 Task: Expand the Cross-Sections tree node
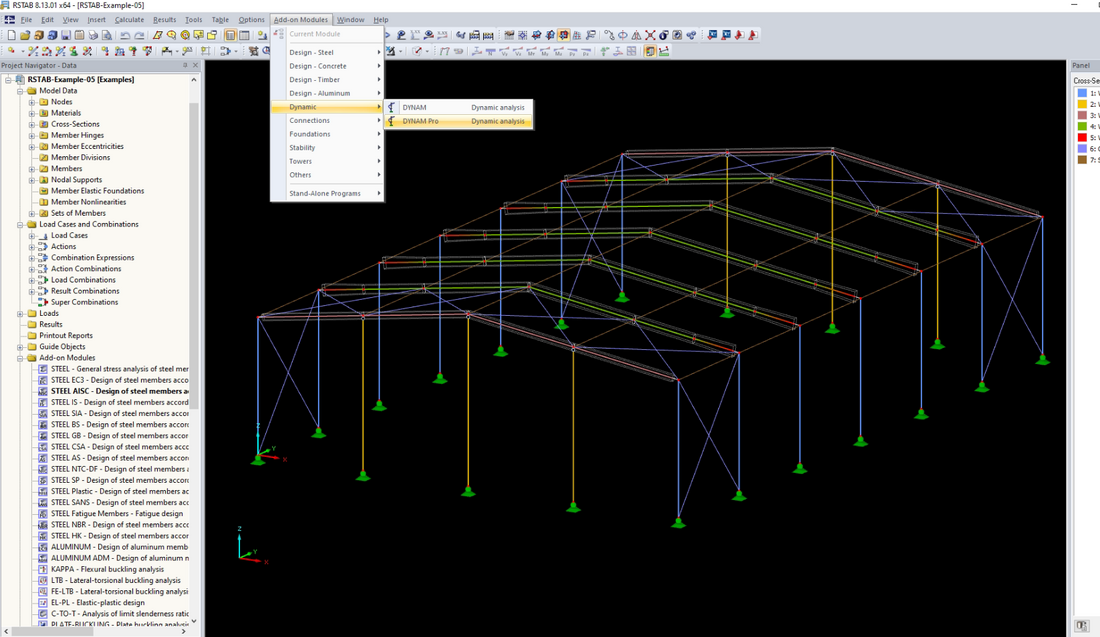point(32,124)
